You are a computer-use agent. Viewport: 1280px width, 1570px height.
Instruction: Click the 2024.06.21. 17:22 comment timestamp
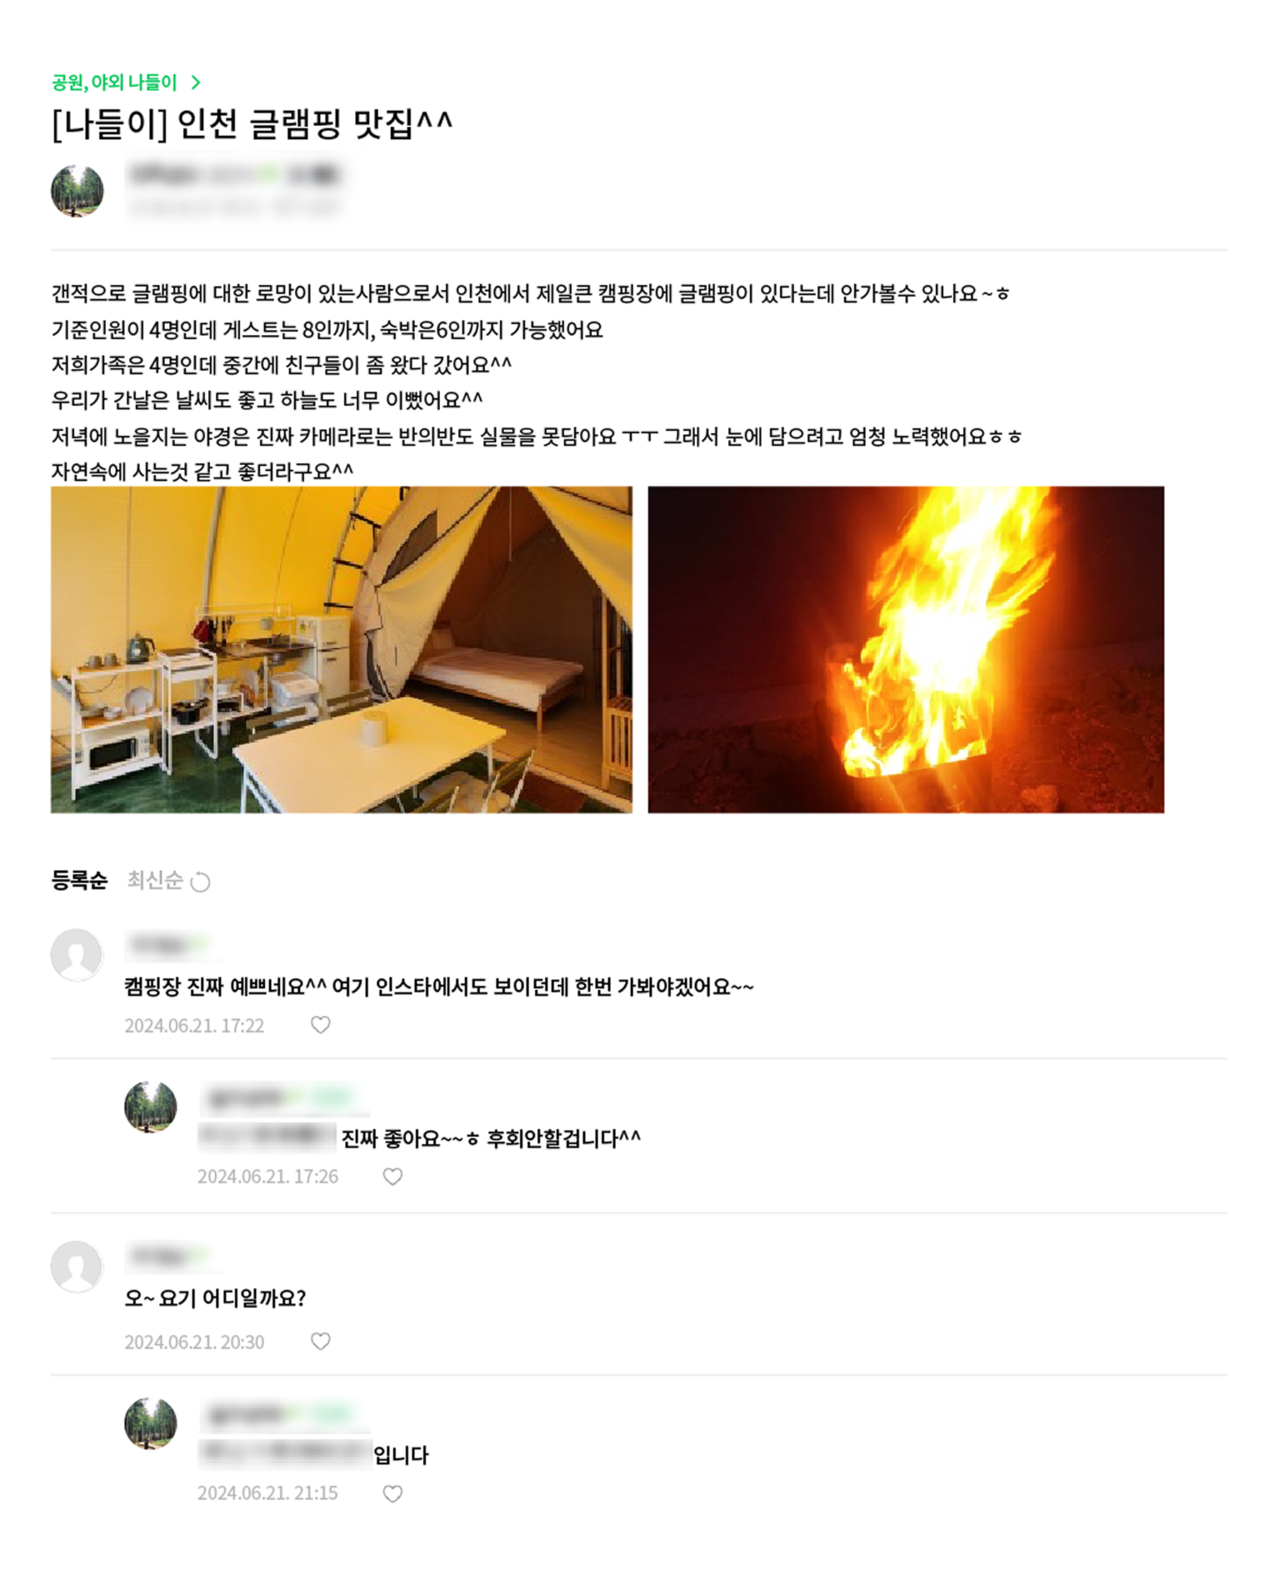click(x=194, y=1025)
